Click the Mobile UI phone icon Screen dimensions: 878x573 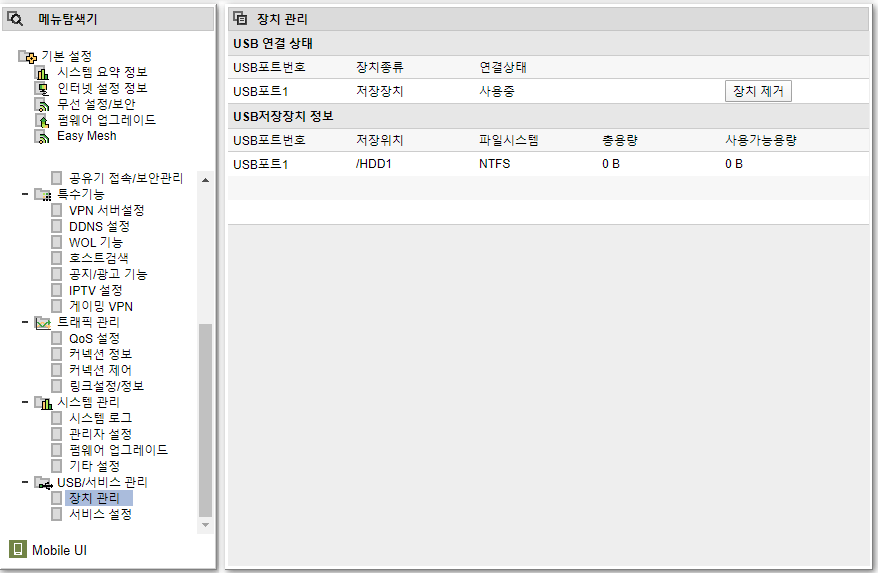click(x=18, y=549)
